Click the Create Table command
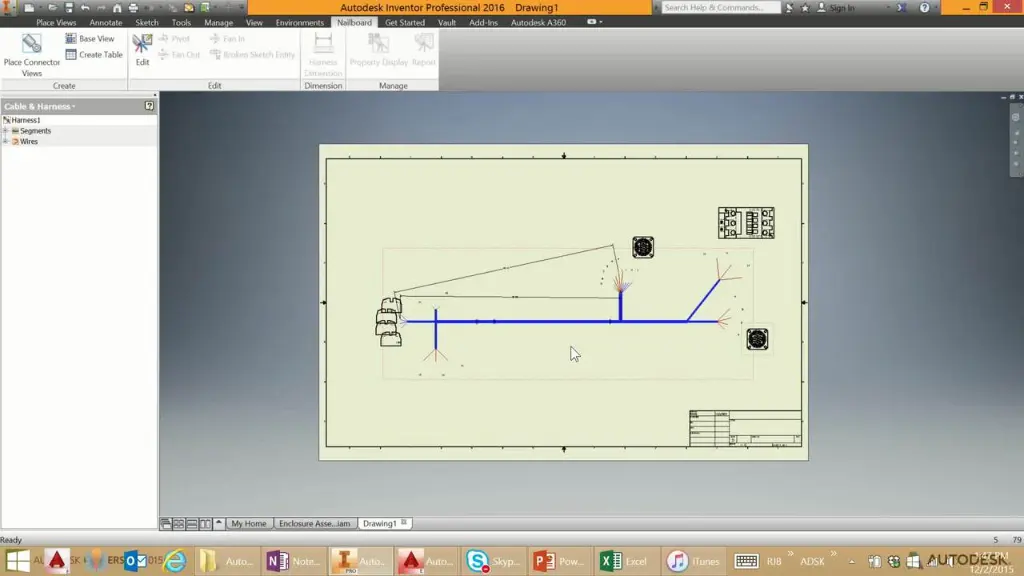This screenshot has height=576, width=1024. pos(93,55)
